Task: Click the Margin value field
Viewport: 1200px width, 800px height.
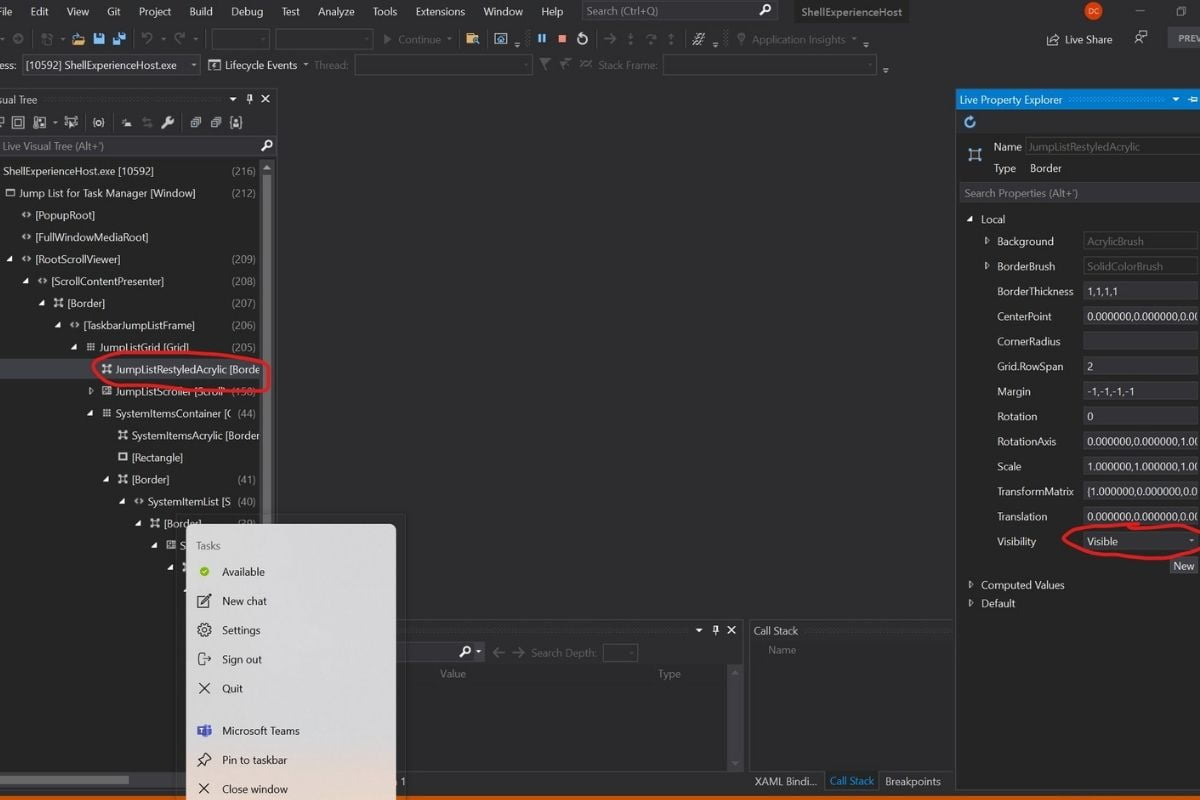Action: [1141, 391]
